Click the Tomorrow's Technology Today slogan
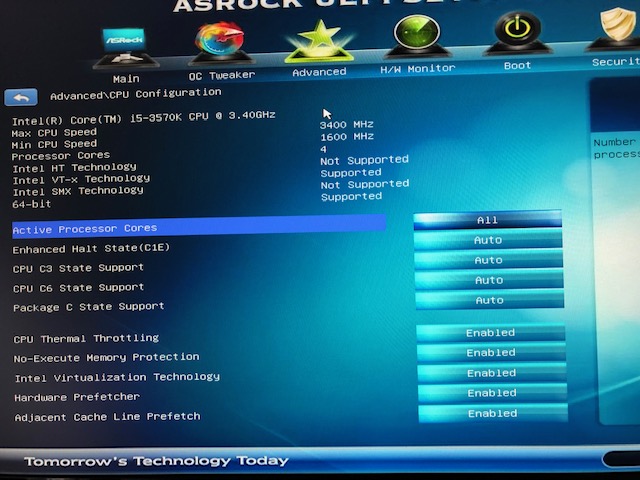 156,461
